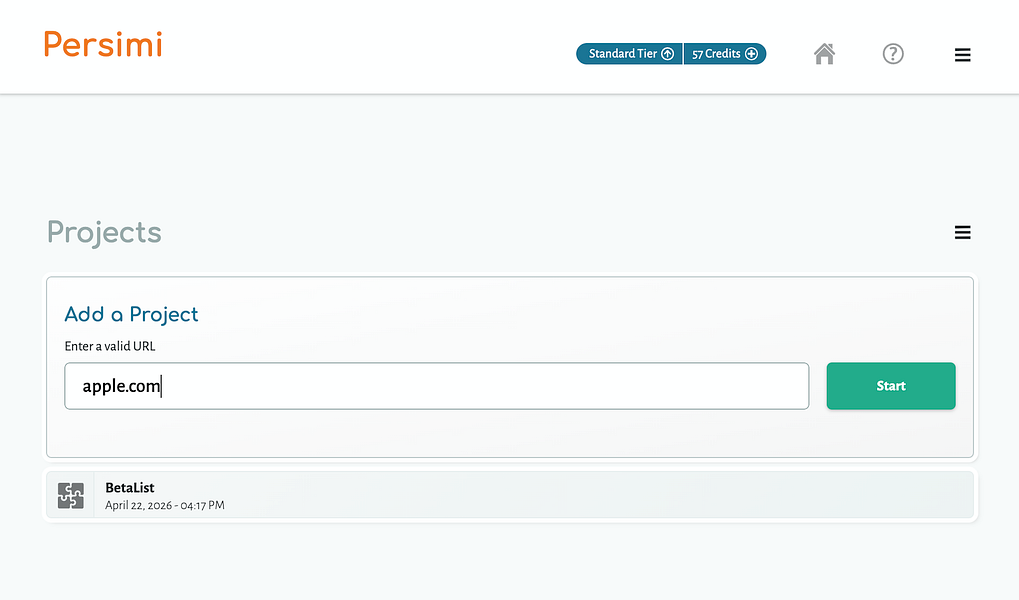Upgrade the Standard Tier plan
The height and width of the screenshot is (600, 1019).
click(x=629, y=54)
